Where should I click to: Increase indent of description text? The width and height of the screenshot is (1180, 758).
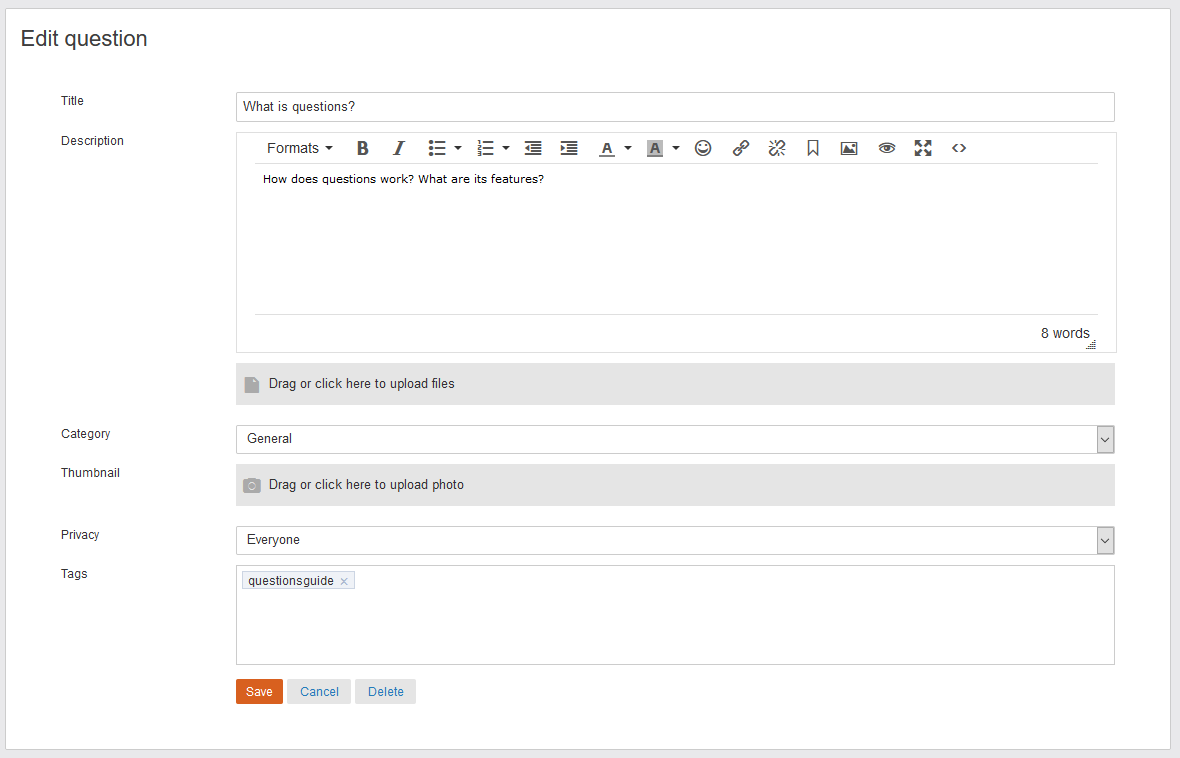click(569, 148)
